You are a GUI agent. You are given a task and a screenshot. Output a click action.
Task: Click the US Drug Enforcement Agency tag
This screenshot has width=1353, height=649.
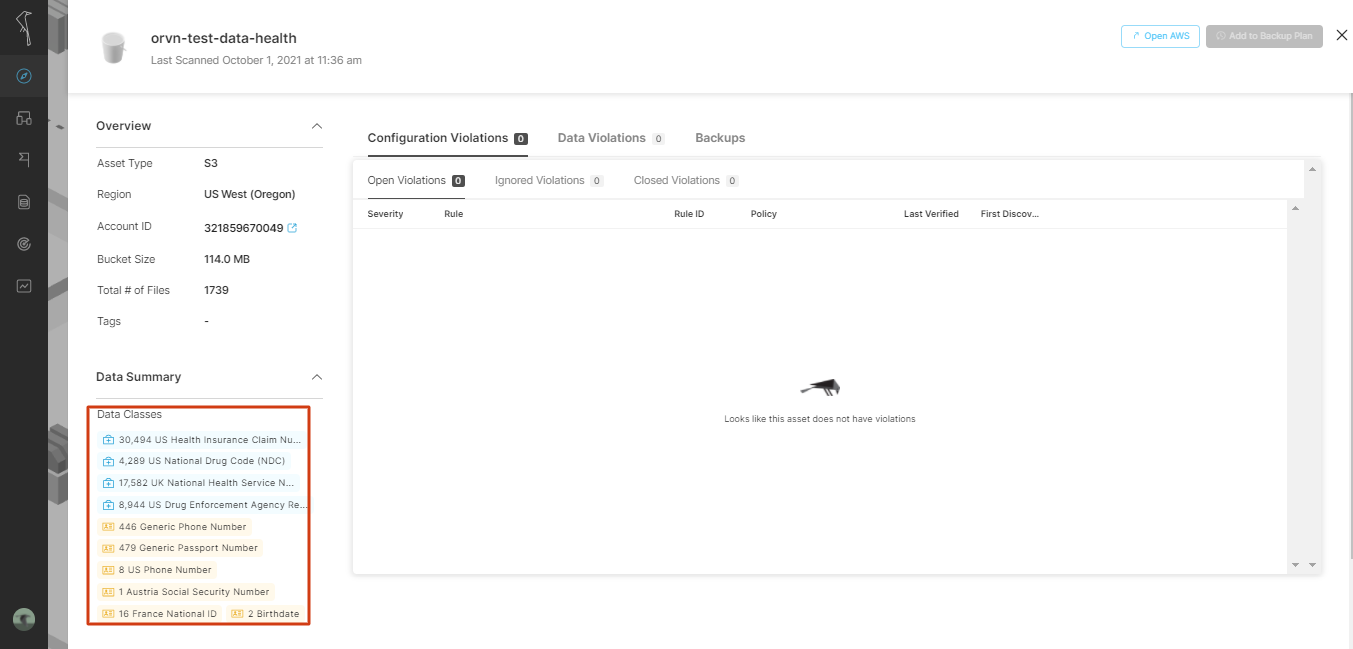click(x=204, y=505)
